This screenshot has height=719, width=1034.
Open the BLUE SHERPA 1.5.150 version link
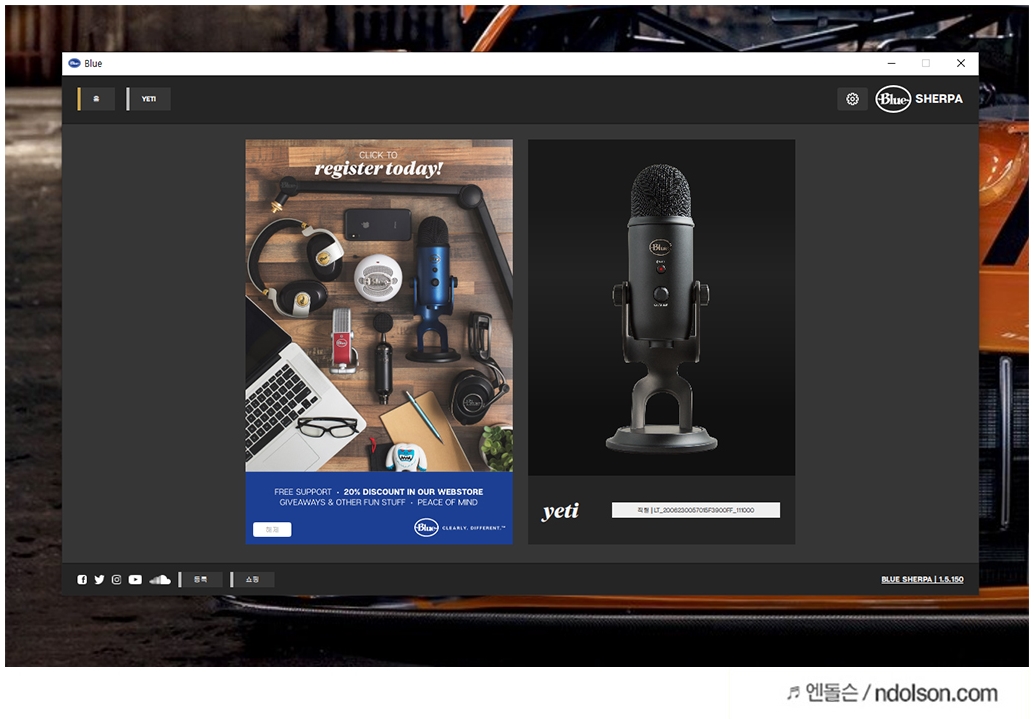(x=922, y=579)
